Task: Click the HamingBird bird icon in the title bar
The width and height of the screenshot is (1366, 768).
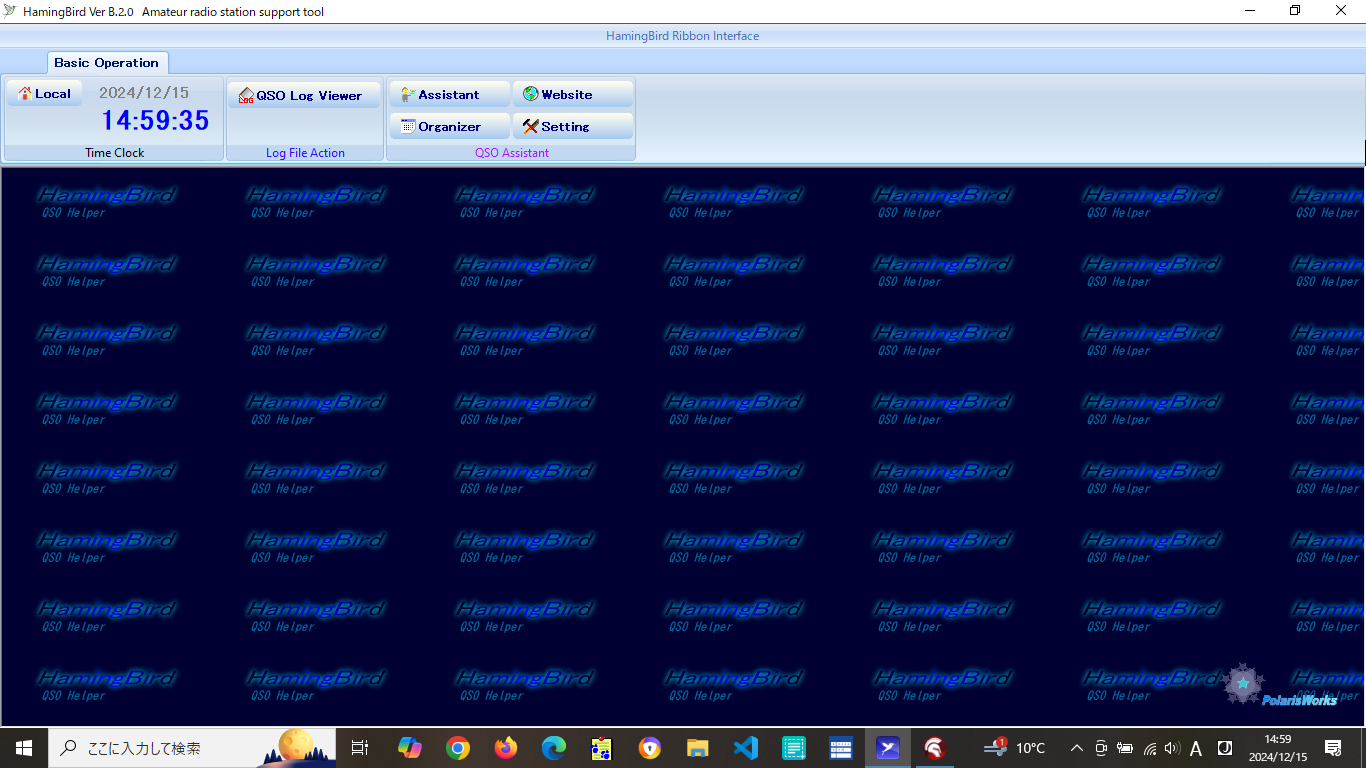Action: (x=12, y=11)
